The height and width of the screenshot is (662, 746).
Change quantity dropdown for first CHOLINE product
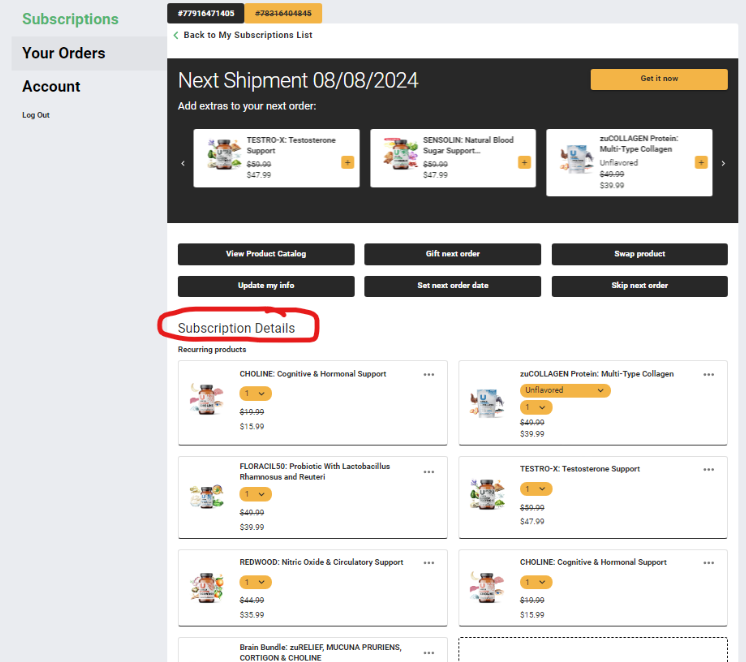tap(255, 394)
